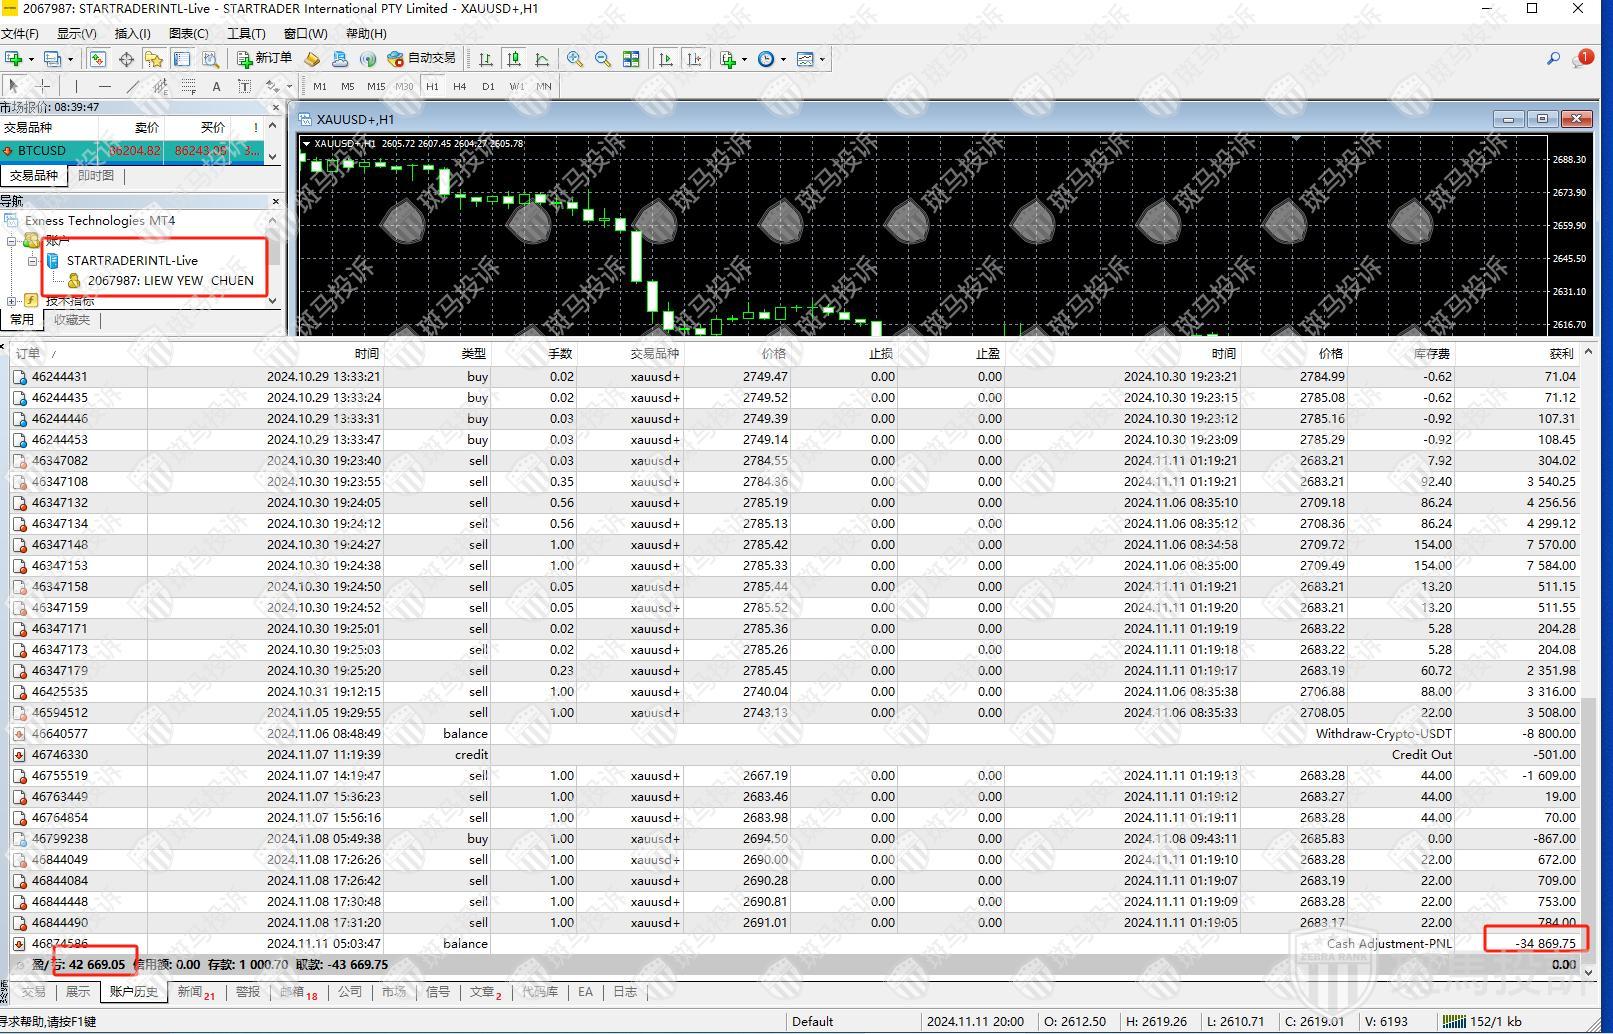Toggle chart auto scroll button
The width and height of the screenshot is (1613, 1034).
pyautogui.click(x=666, y=59)
